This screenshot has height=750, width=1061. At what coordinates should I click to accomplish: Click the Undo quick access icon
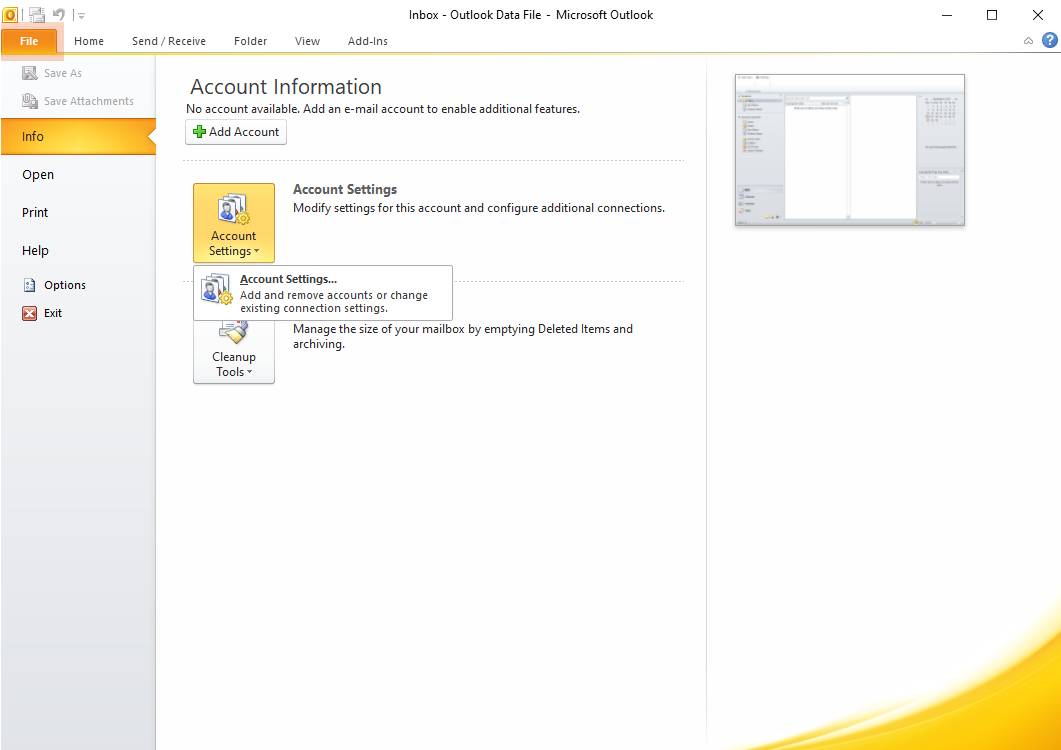click(59, 14)
